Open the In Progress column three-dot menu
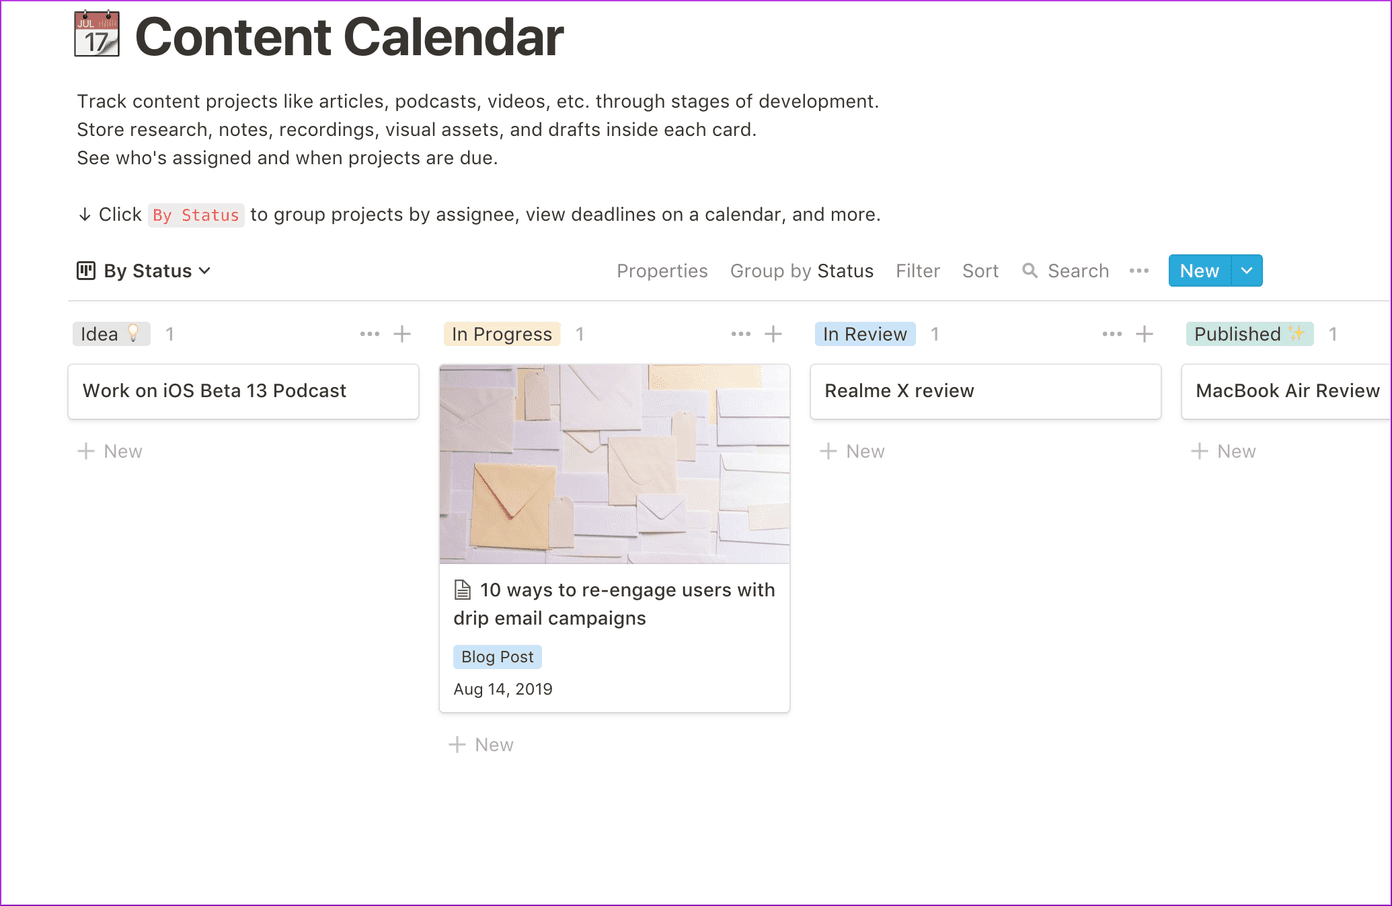The width and height of the screenshot is (1392, 906). pos(741,334)
